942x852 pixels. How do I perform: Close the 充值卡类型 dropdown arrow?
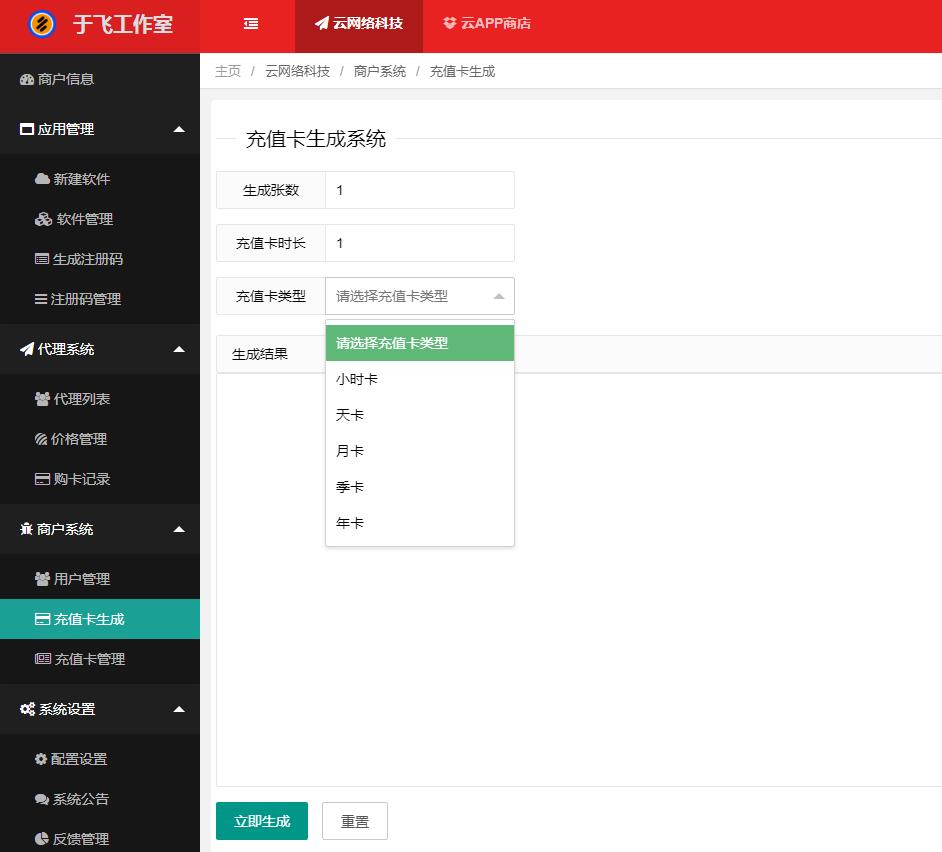pos(499,296)
